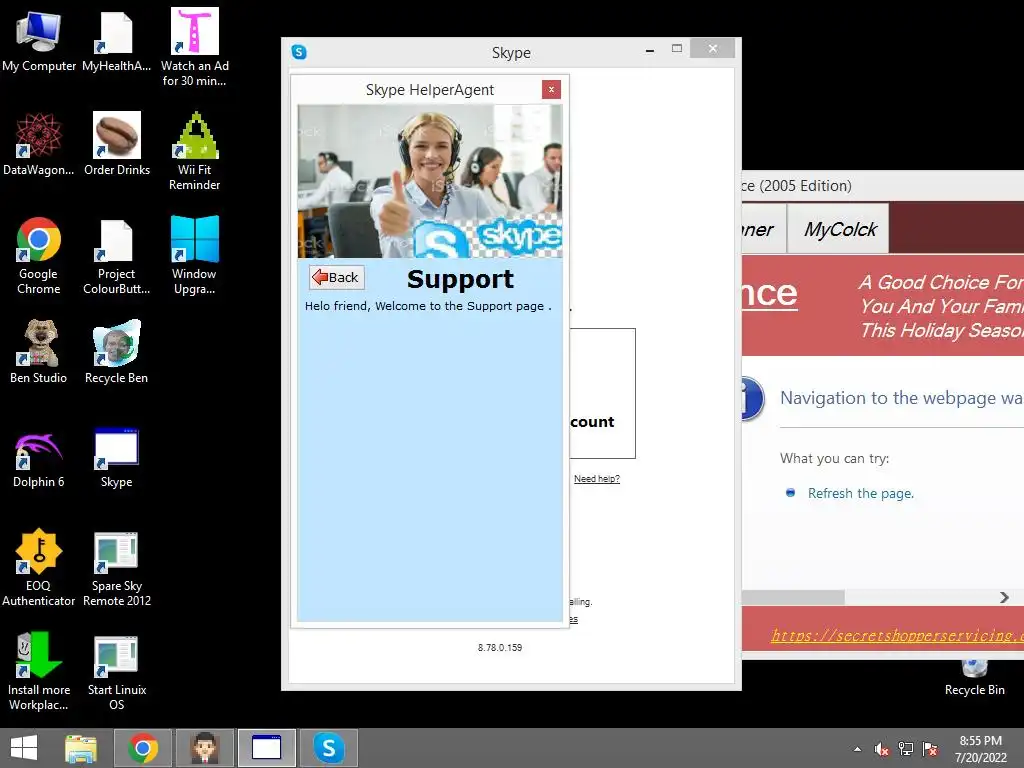Click the Refresh the page link
The image size is (1024, 768).
pyautogui.click(x=861, y=493)
